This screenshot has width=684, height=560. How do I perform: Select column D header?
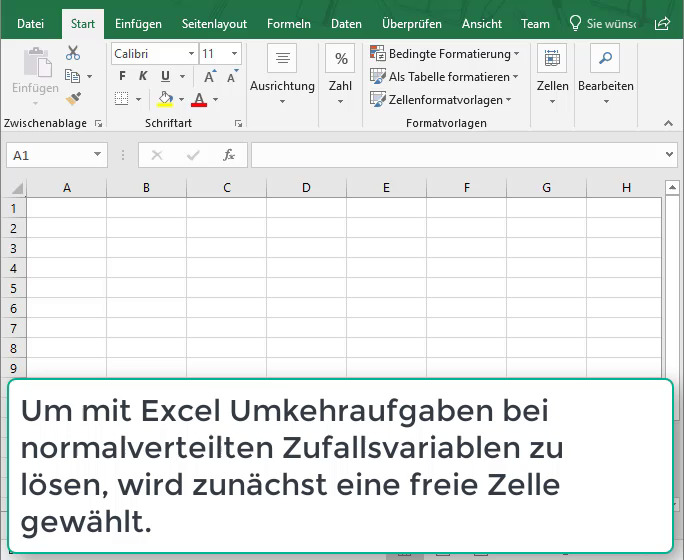click(x=306, y=188)
